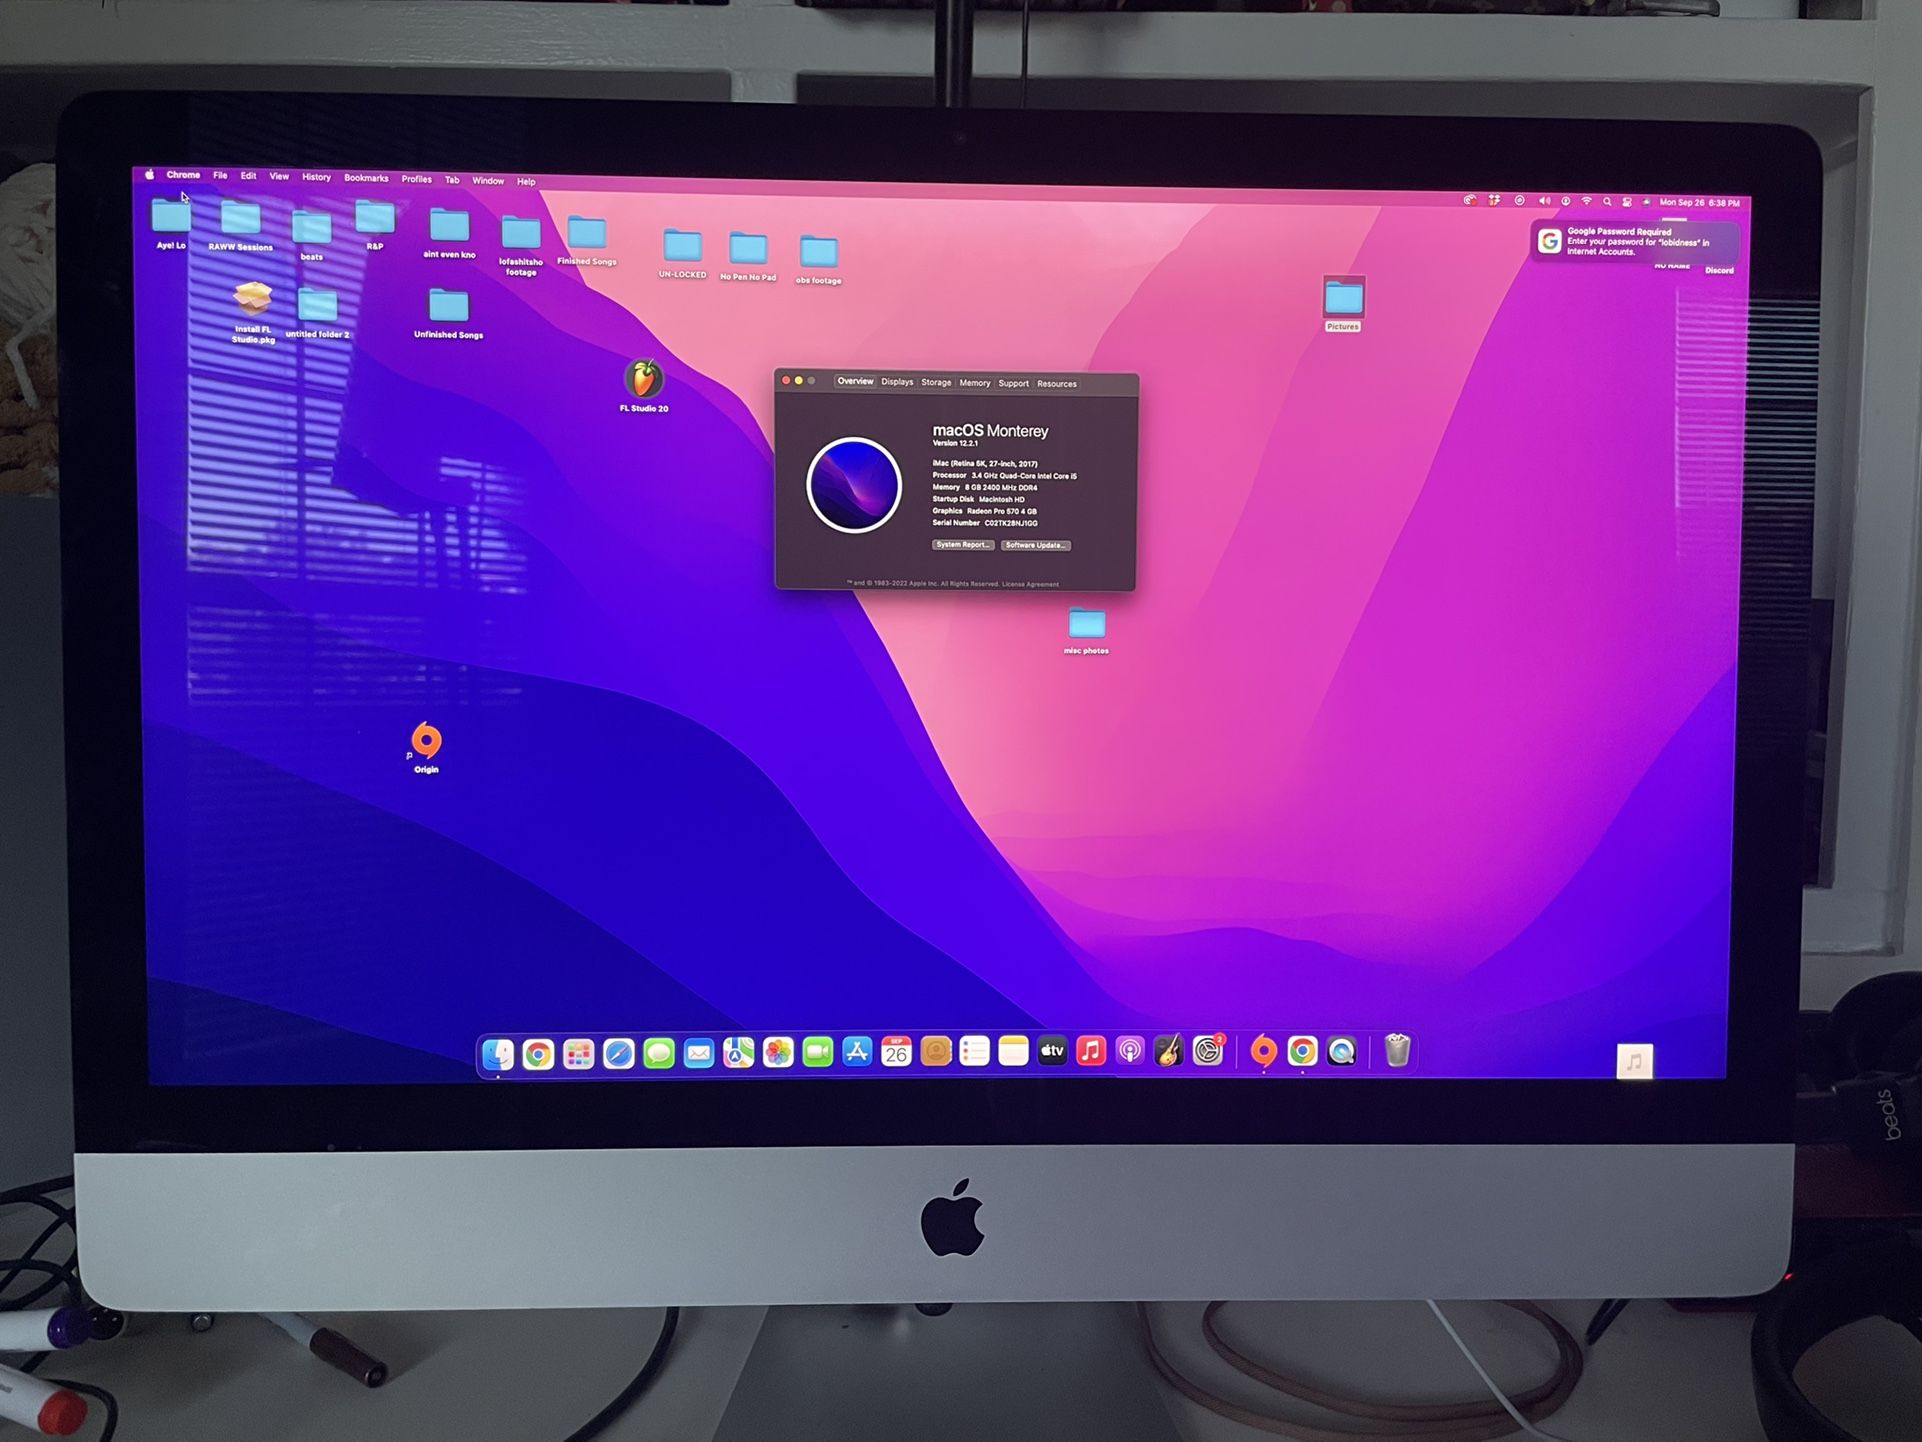Click the Google Password Required notification
This screenshot has height=1442, width=1922.
click(x=1635, y=241)
